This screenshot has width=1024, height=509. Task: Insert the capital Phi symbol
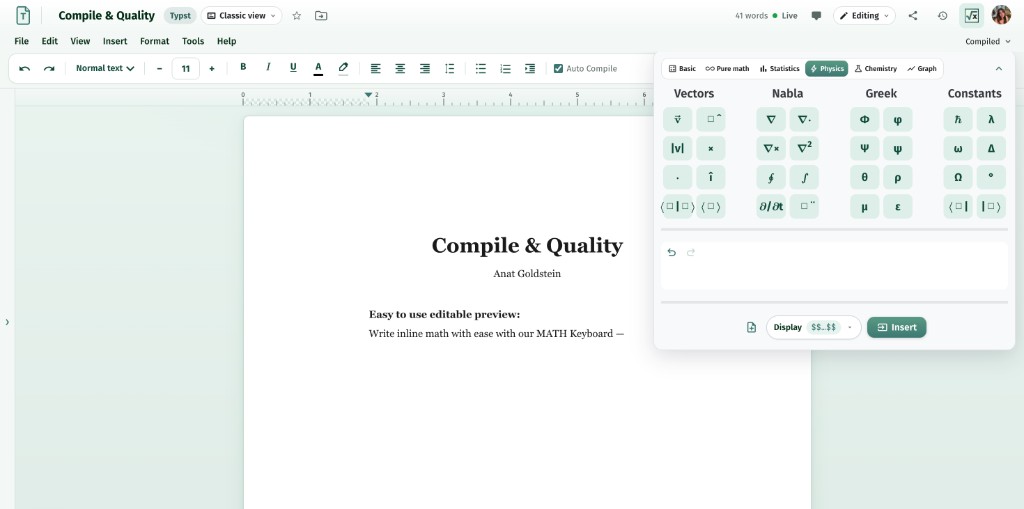pos(865,120)
